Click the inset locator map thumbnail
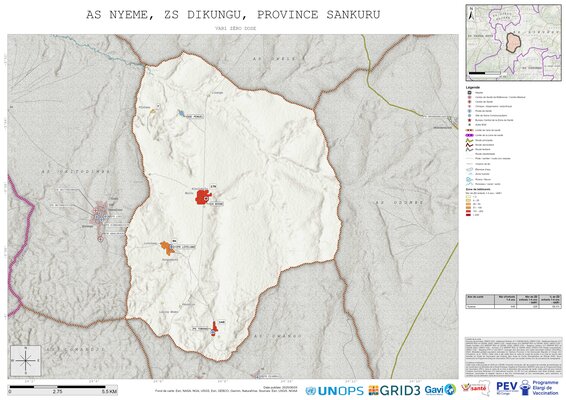This screenshot has height=400, width=566. (513, 42)
